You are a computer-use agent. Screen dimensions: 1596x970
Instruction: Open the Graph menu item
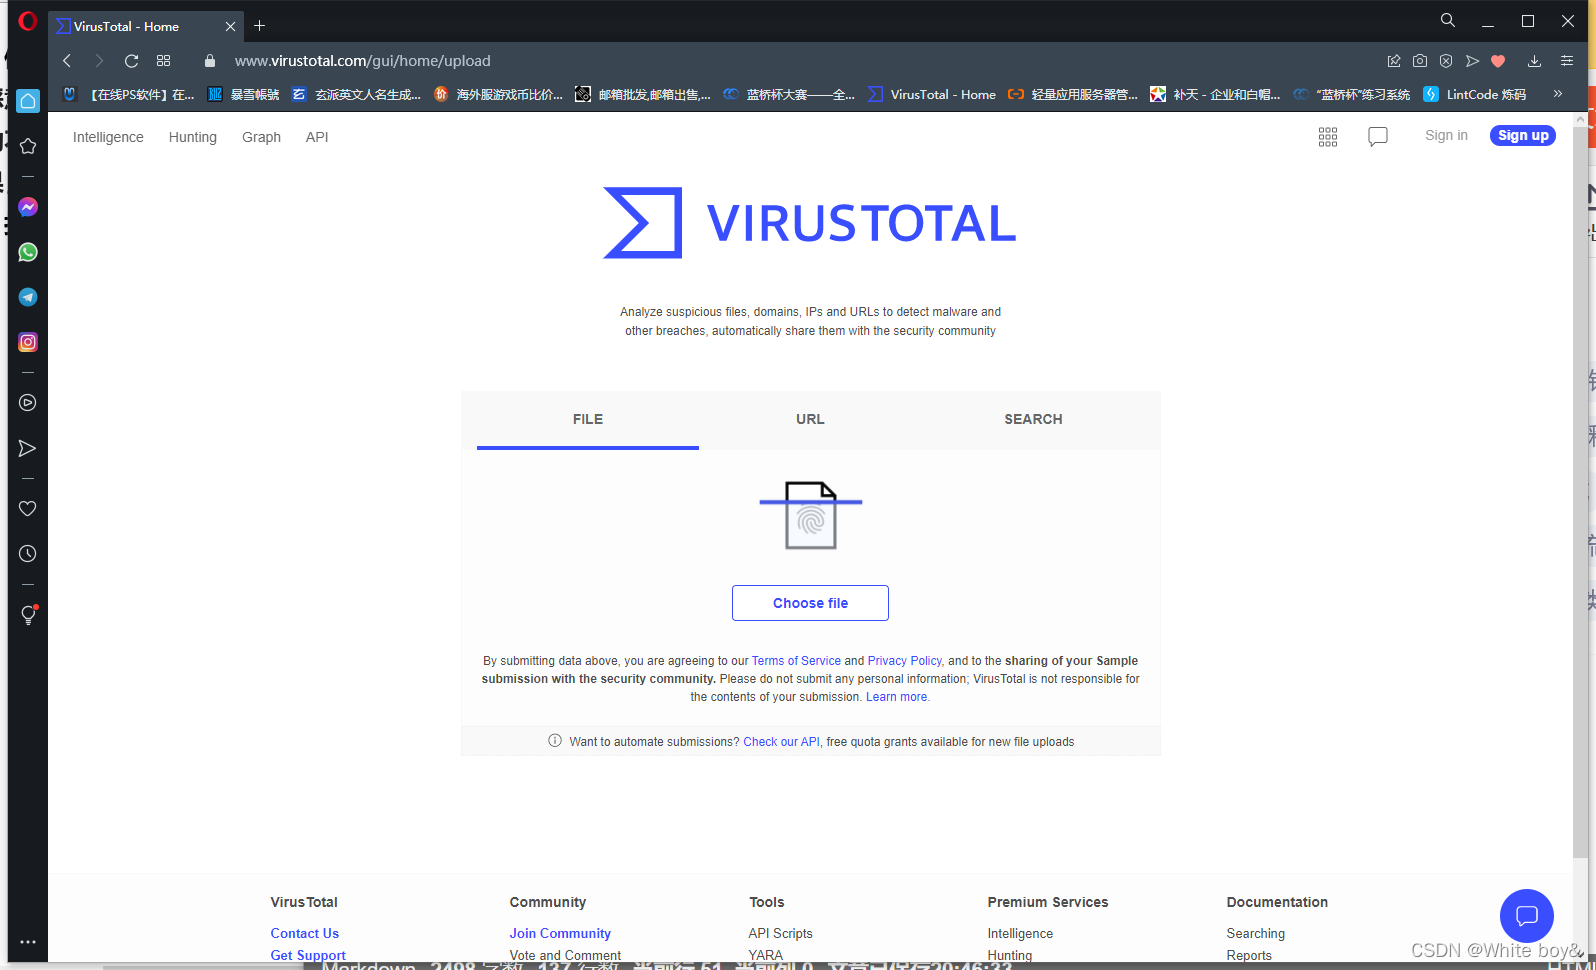[261, 137]
